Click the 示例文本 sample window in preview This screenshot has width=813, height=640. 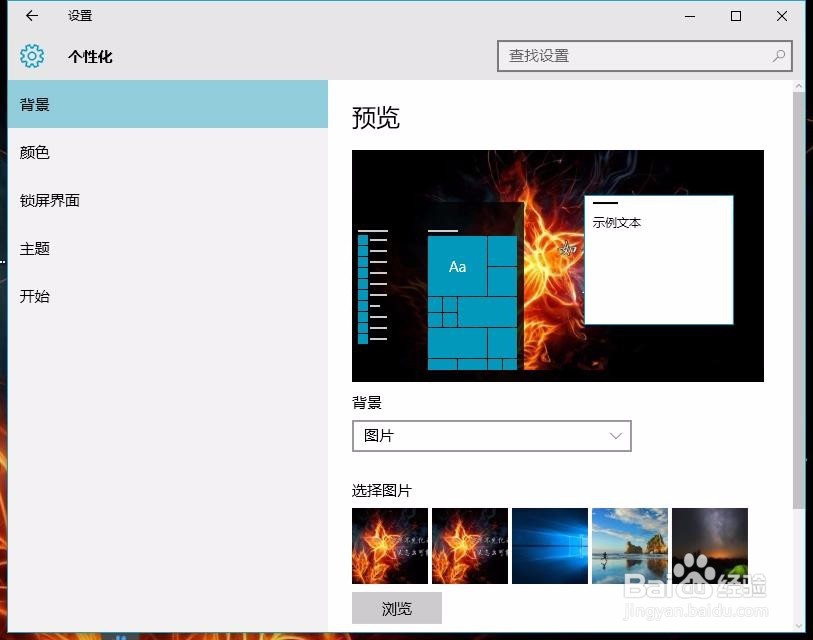click(658, 258)
